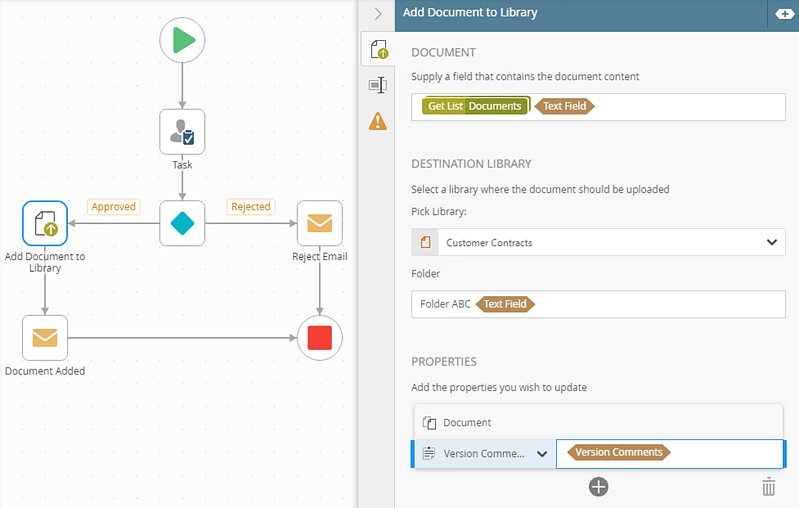
Task: Click the Rejected outcome label
Action: pos(250,207)
